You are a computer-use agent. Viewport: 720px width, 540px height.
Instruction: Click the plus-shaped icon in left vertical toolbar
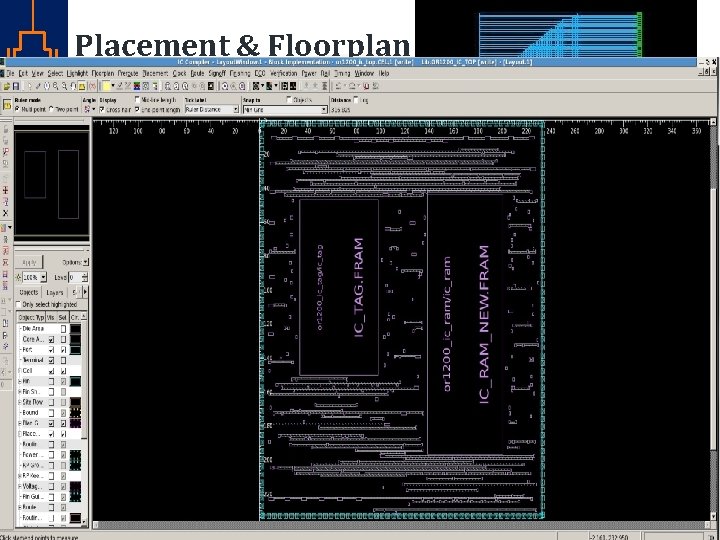(6, 190)
